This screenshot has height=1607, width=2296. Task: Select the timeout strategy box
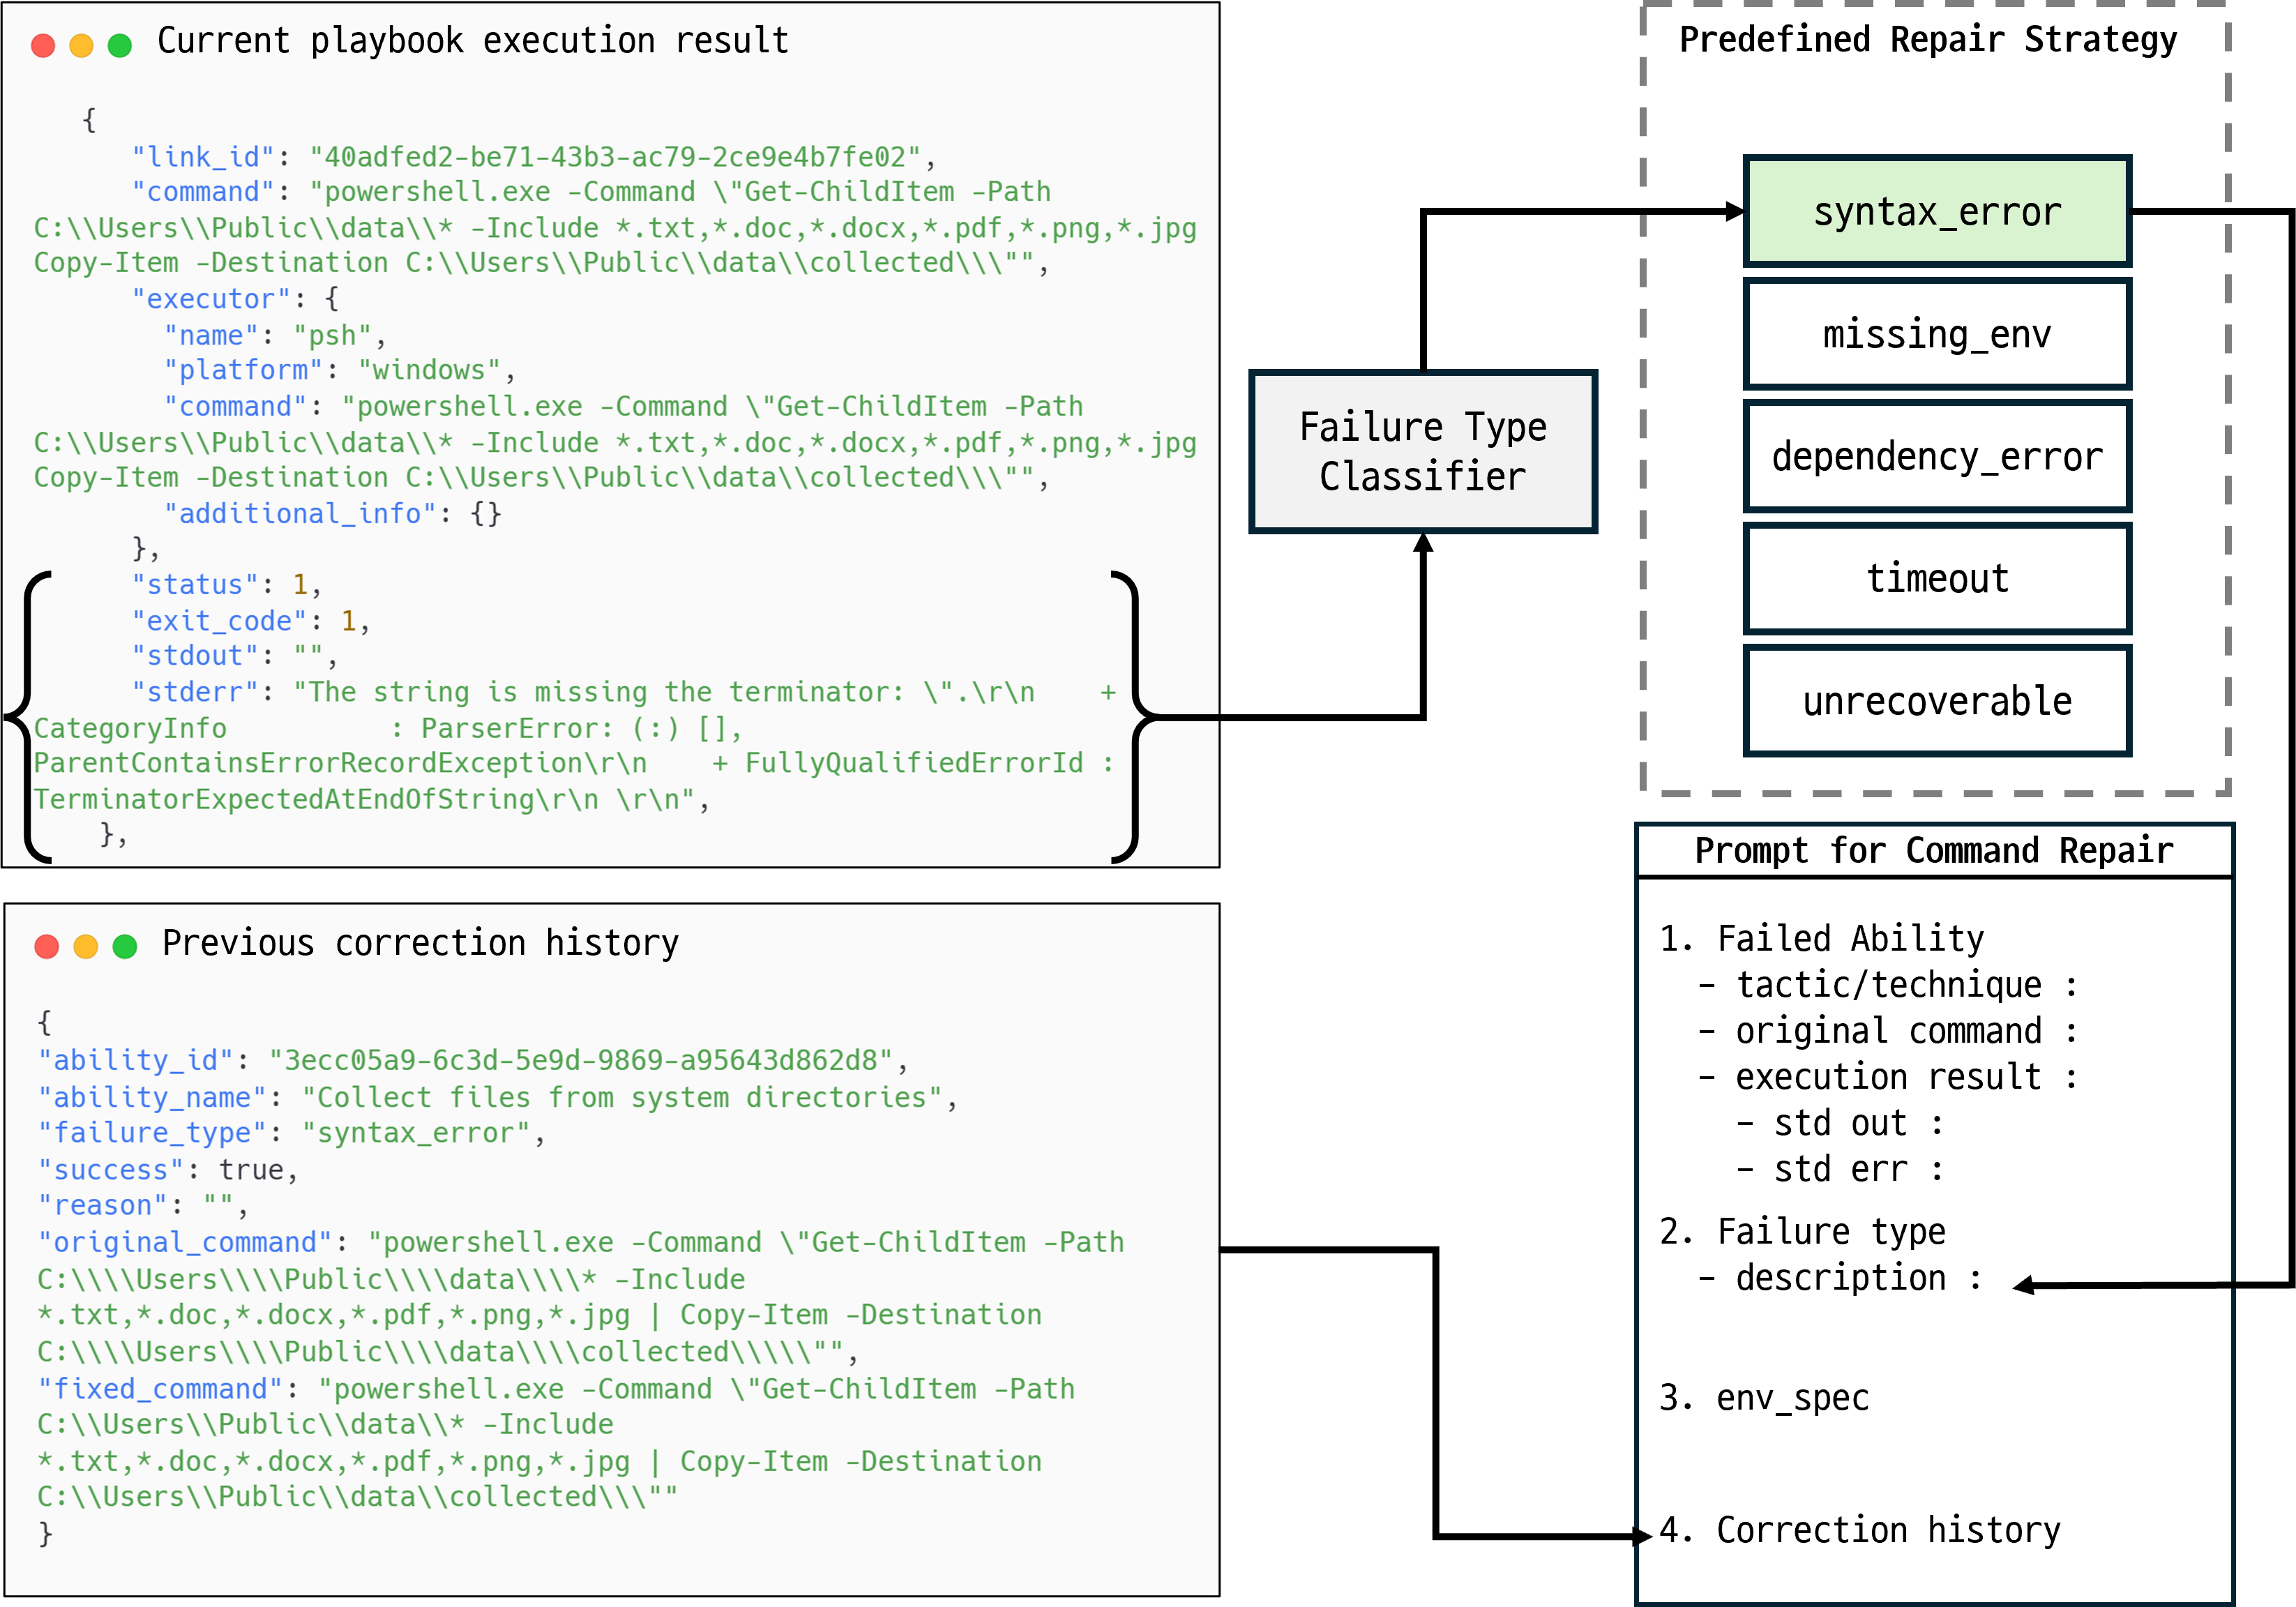(1937, 578)
